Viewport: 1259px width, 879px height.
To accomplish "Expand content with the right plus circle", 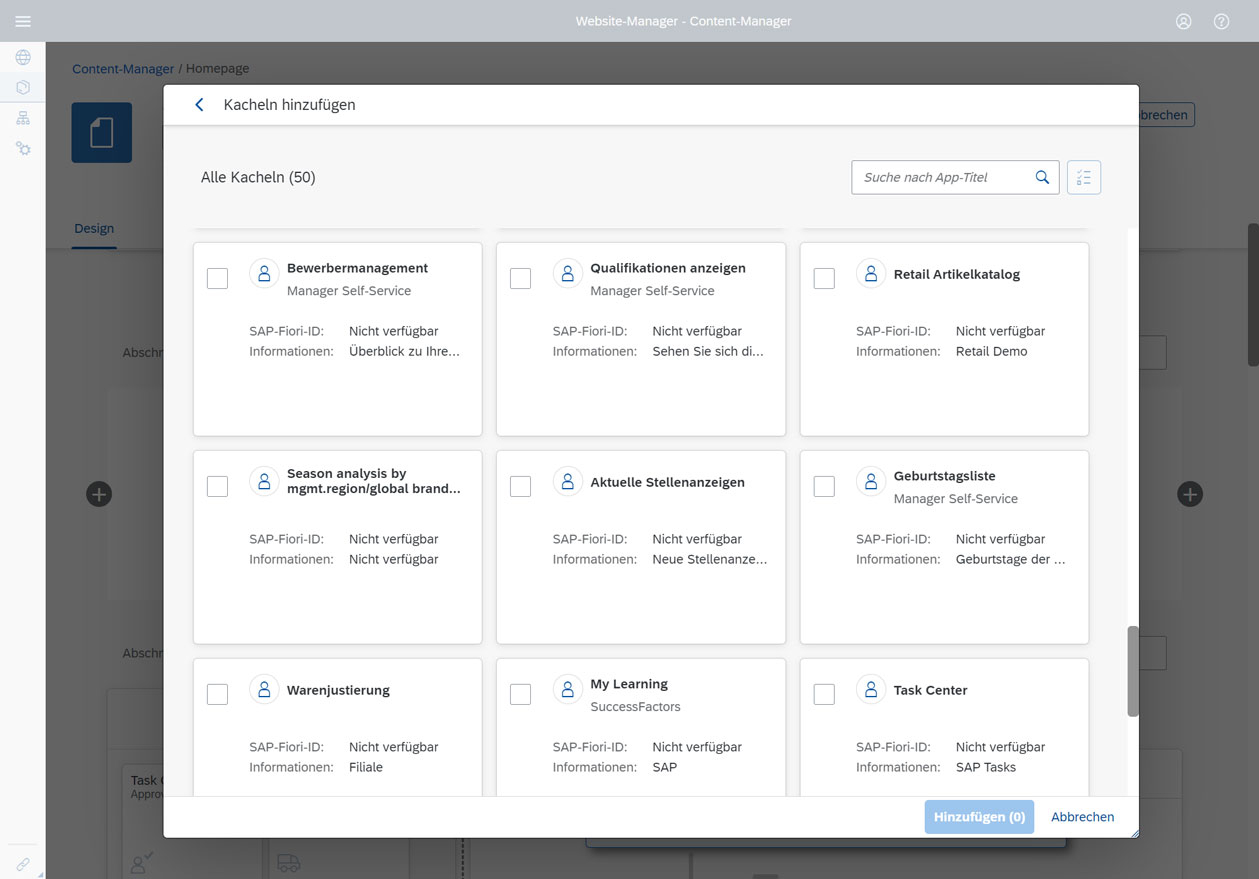I will pyautogui.click(x=1189, y=494).
